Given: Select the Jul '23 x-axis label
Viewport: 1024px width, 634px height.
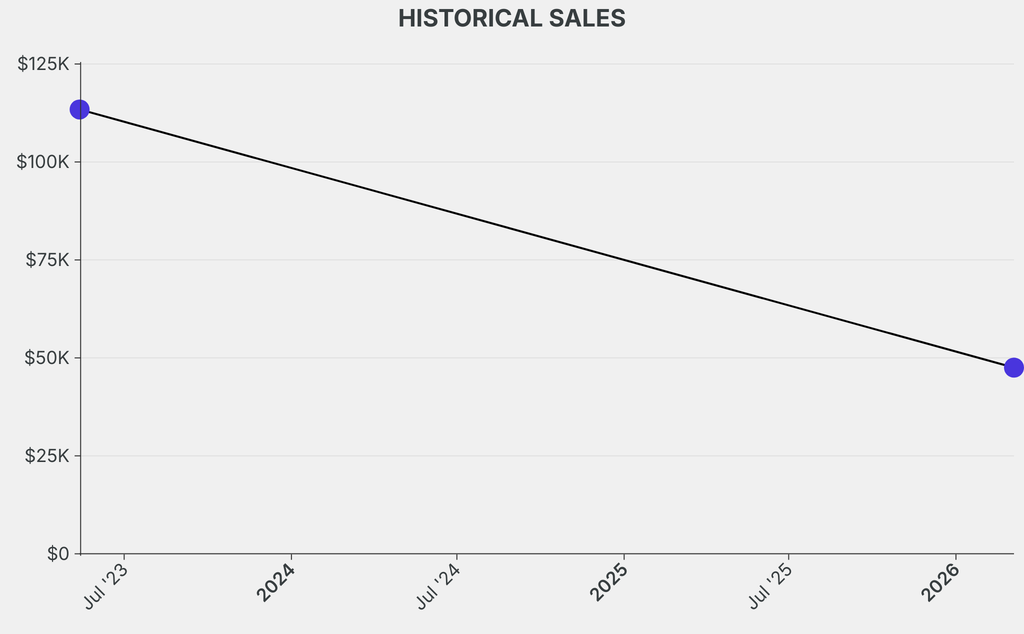Looking at the screenshot, I should tap(106, 585).
